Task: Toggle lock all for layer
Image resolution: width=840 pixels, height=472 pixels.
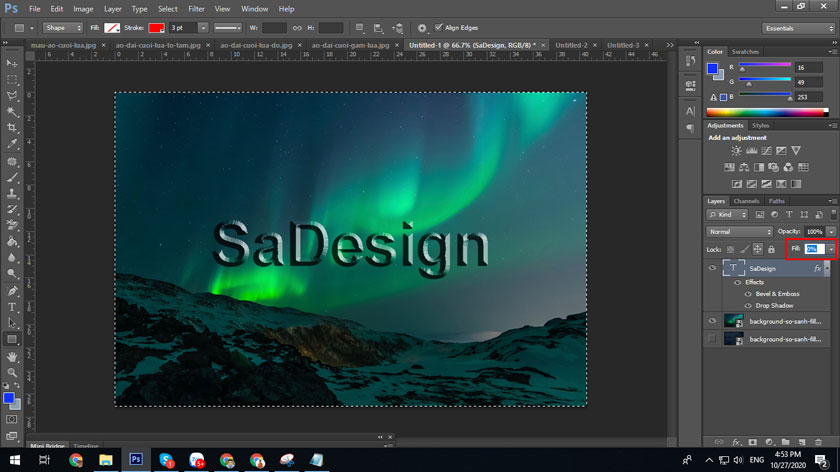Action: [x=771, y=249]
